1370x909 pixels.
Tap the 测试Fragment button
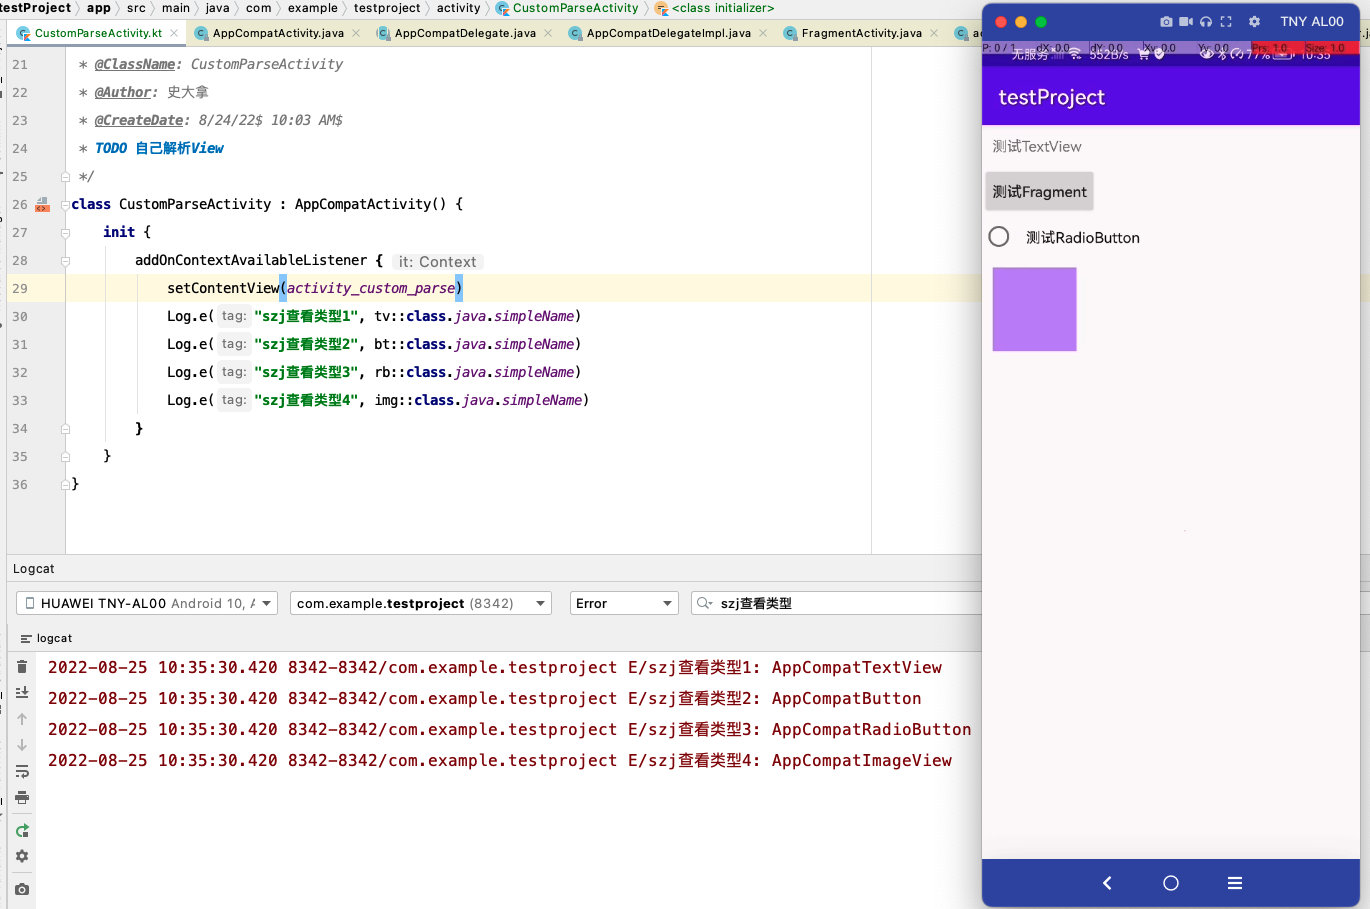click(1040, 192)
